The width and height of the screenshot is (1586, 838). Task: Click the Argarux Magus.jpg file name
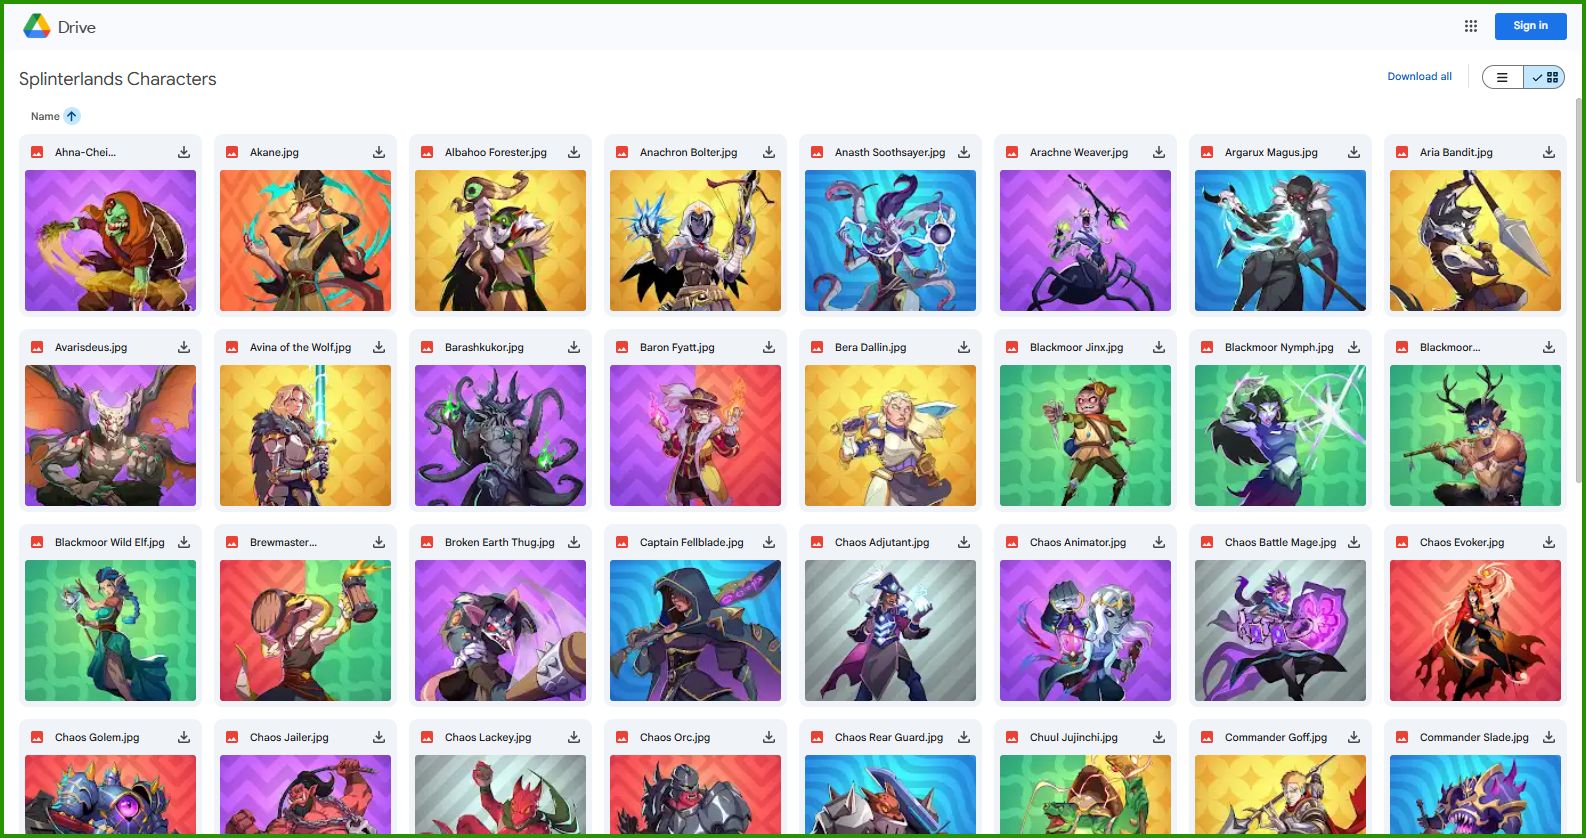click(1271, 152)
